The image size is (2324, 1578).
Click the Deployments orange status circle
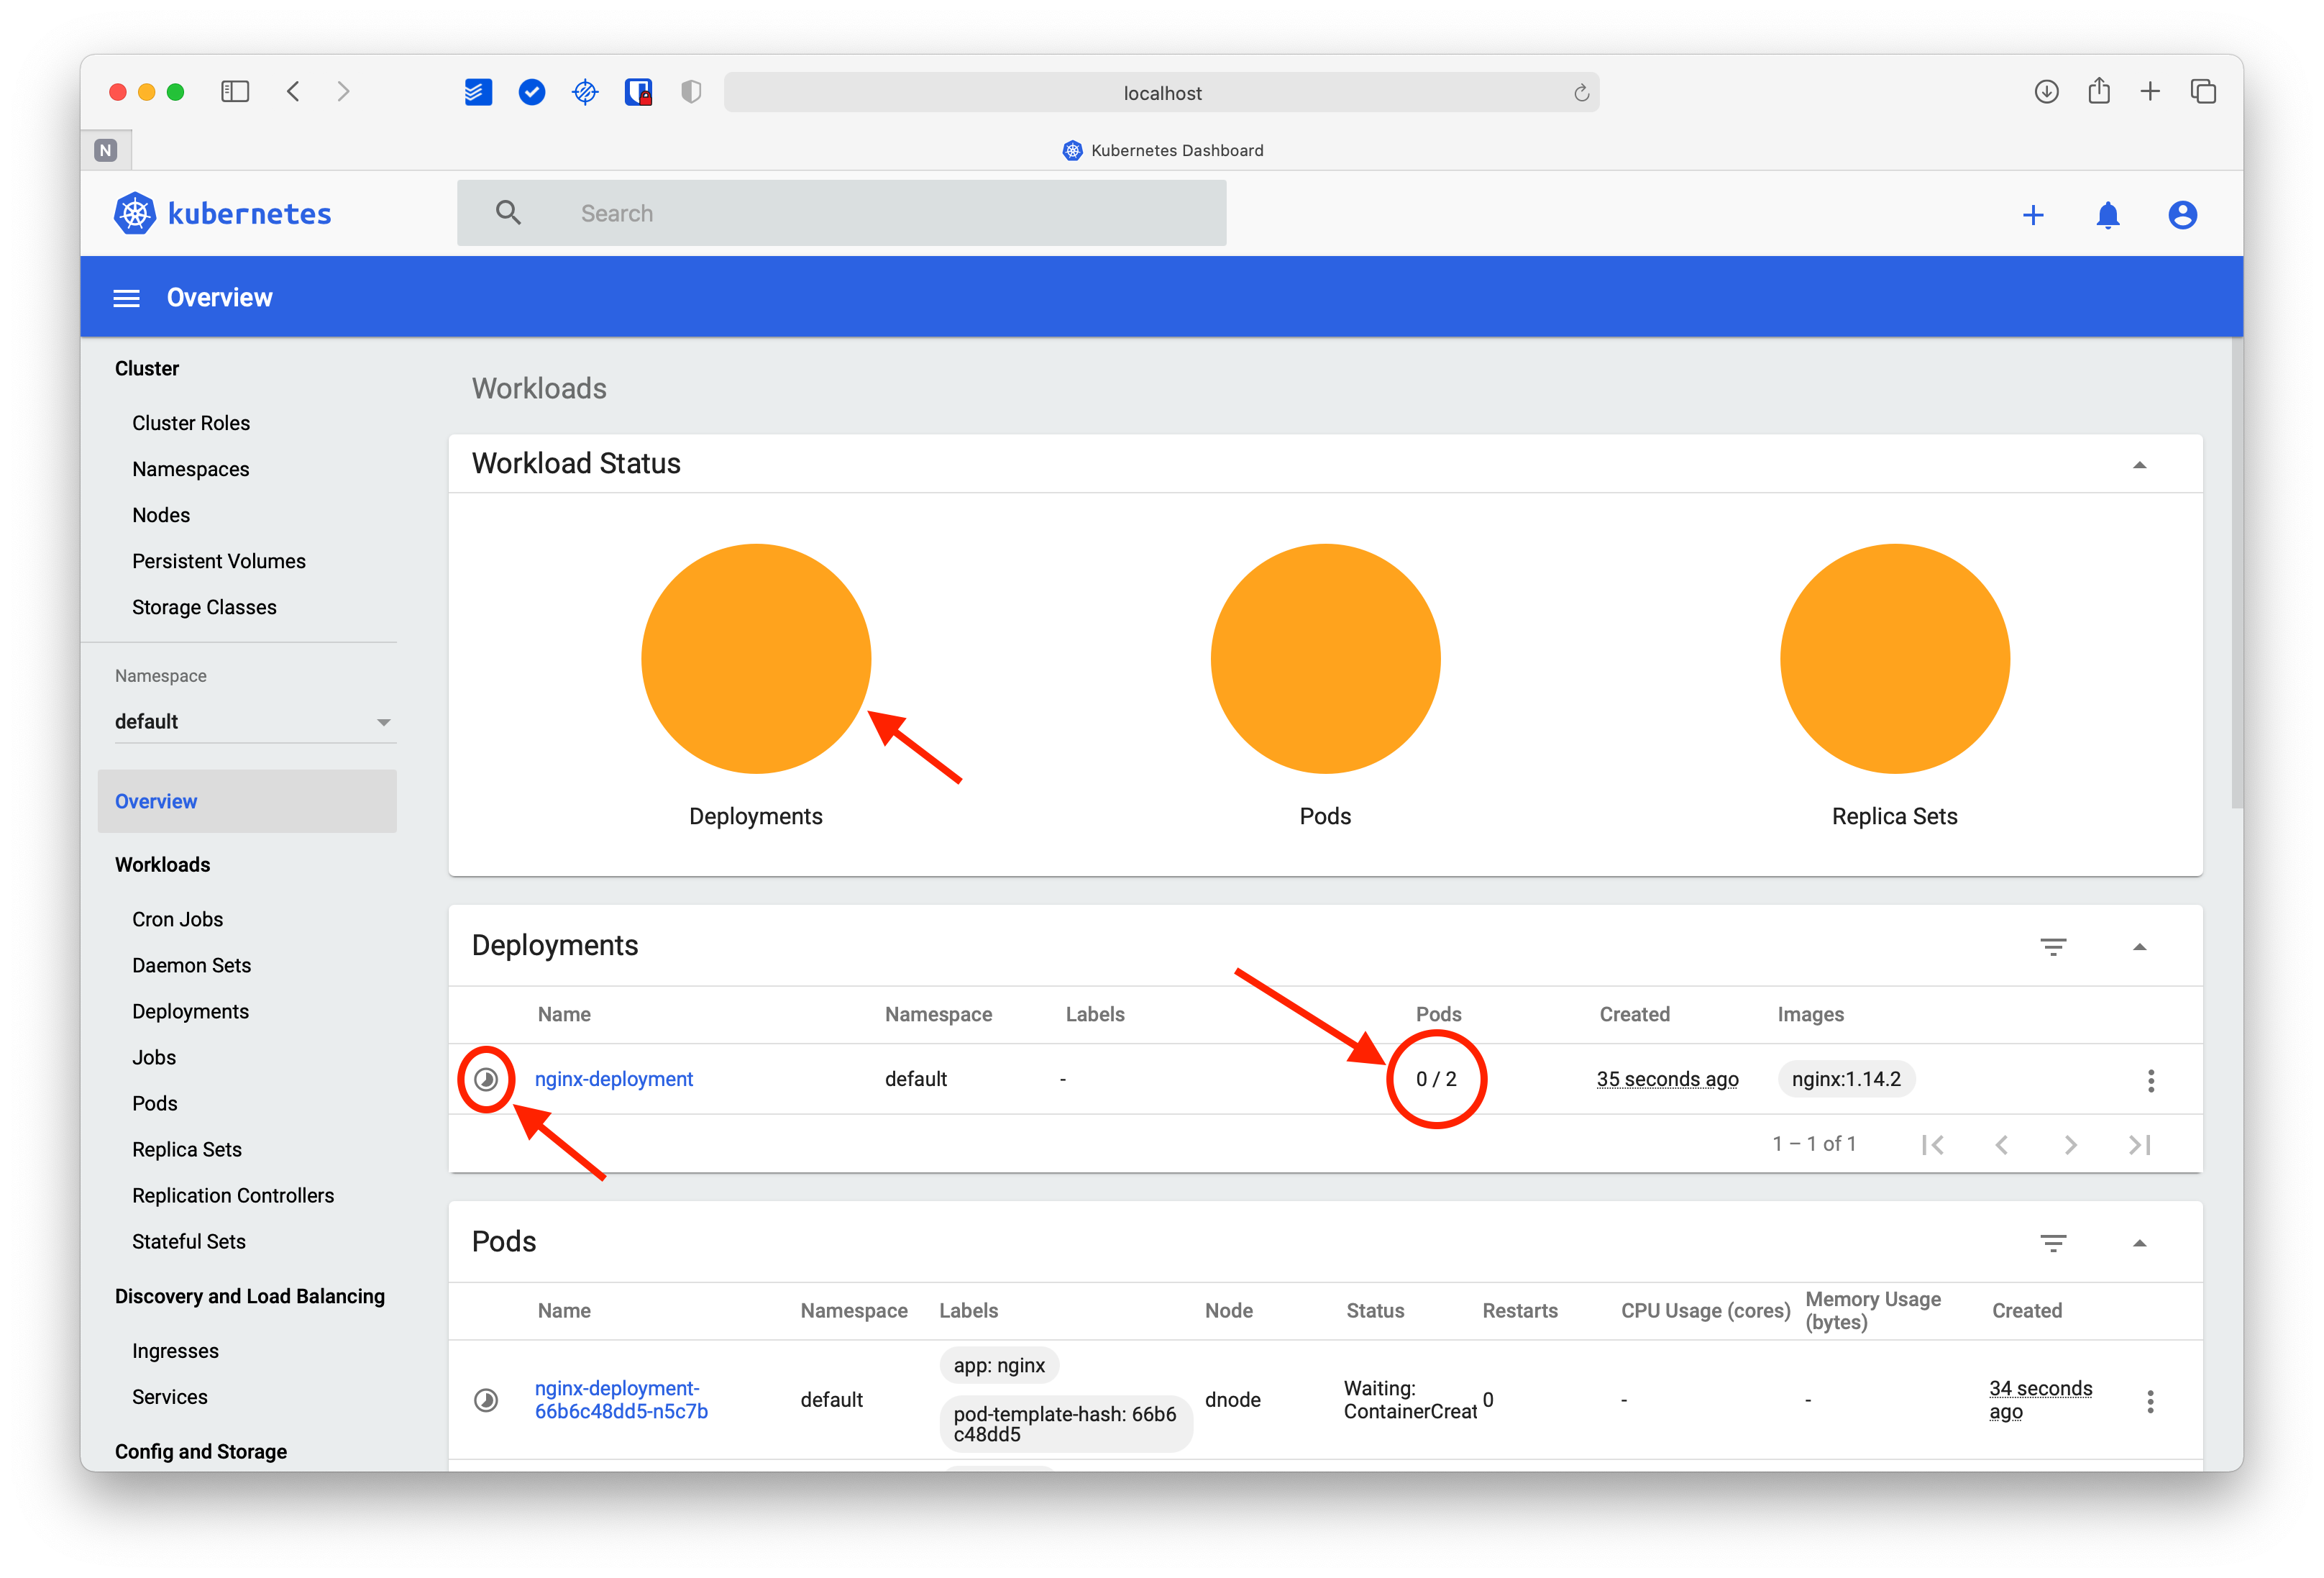tap(756, 658)
